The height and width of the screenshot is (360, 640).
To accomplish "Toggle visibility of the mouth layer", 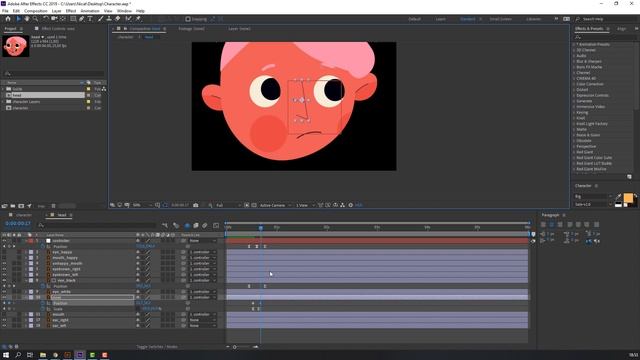I will (4, 315).
